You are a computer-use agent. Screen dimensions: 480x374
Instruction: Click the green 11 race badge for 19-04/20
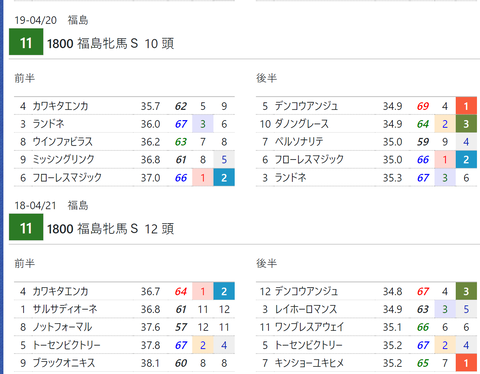click(26, 42)
